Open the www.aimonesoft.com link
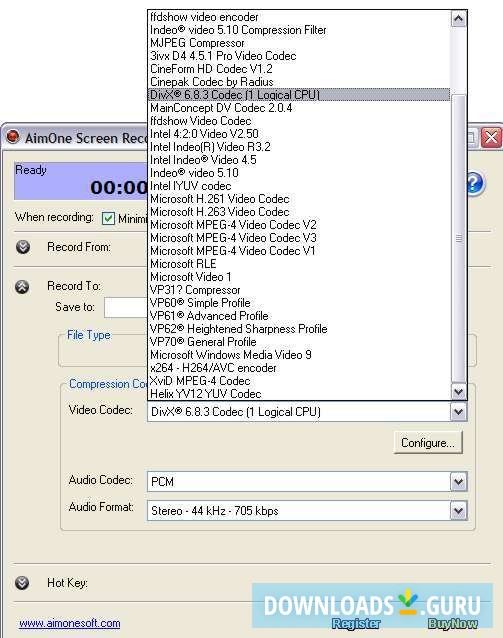The image size is (503, 638). click(x=70, y=623)
